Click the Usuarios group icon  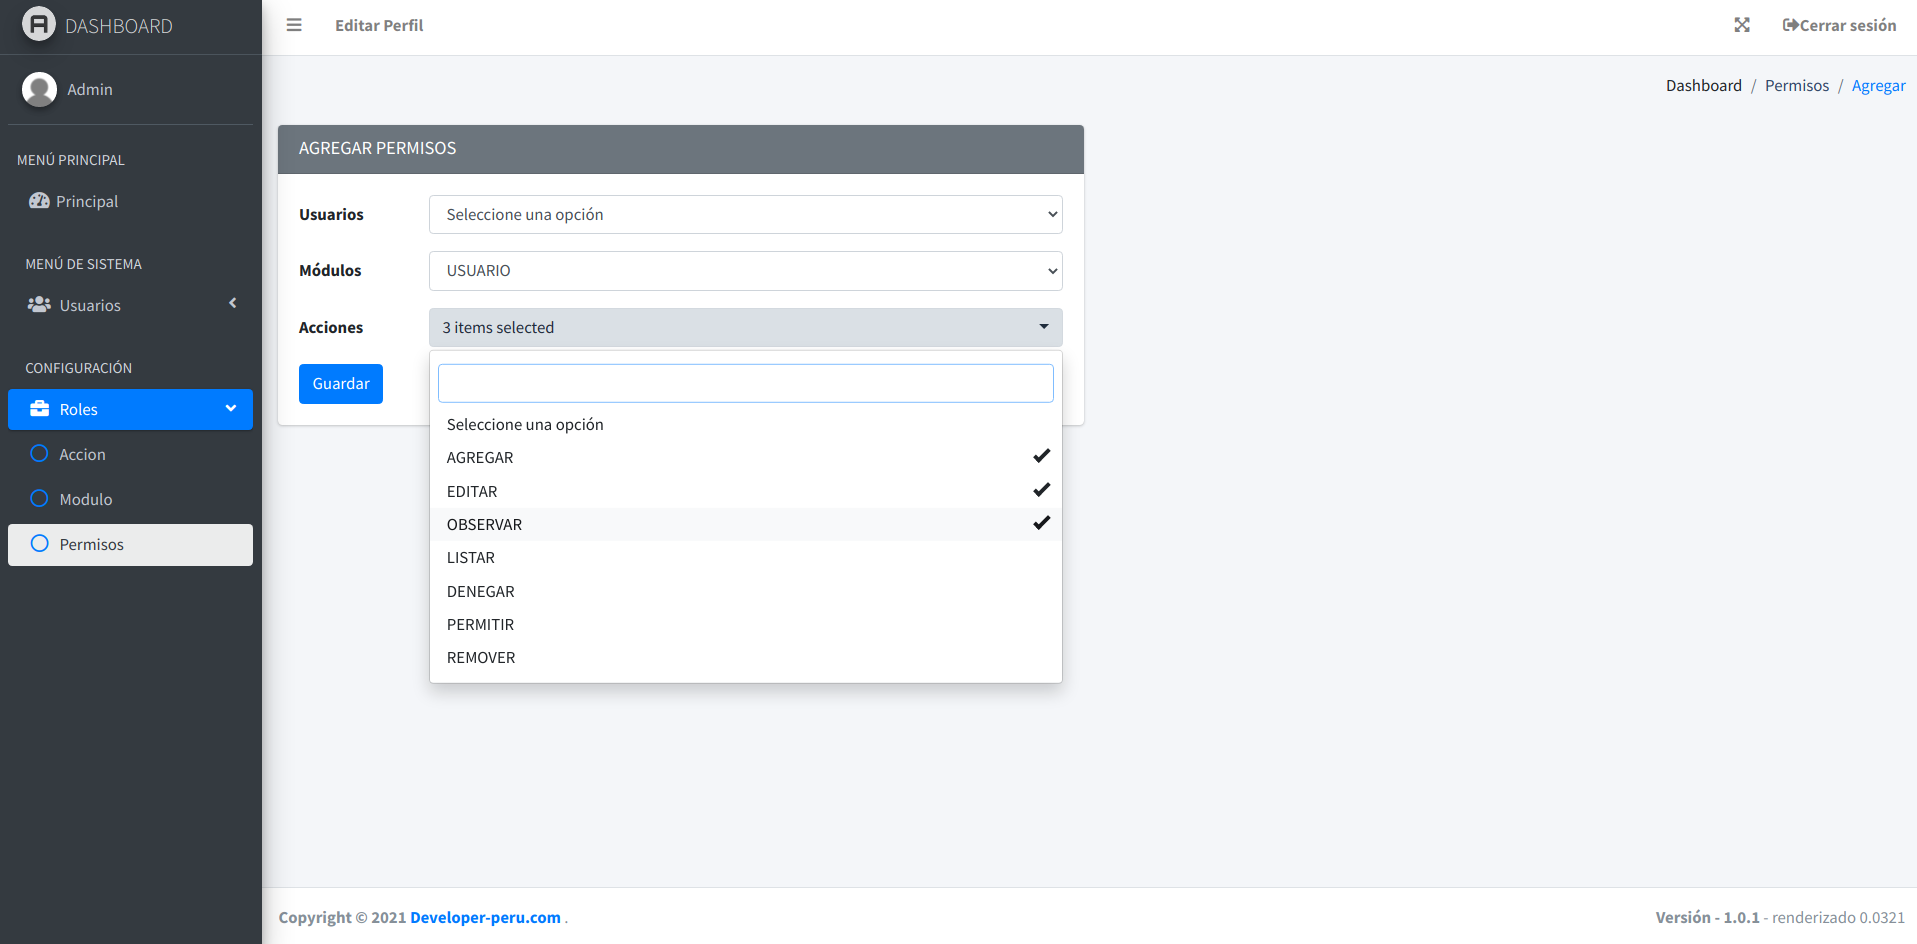click(x=39, y=305)
